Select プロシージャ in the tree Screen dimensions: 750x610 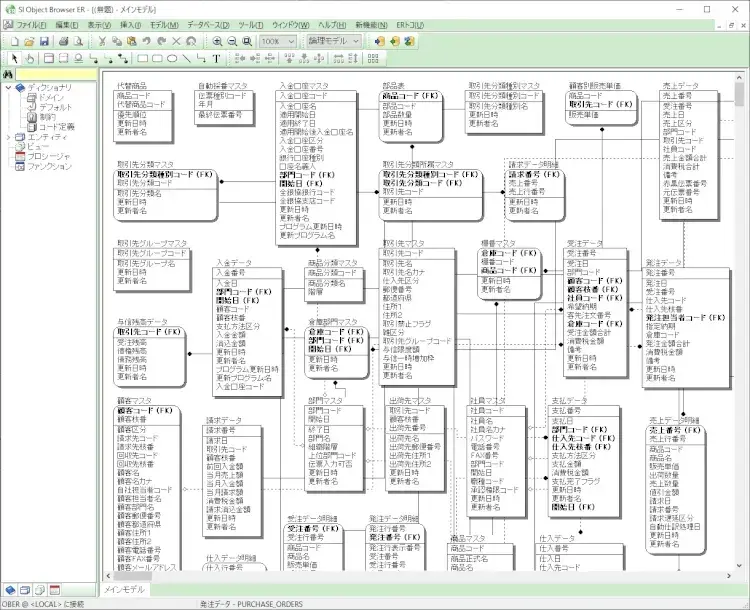[49, 156]
